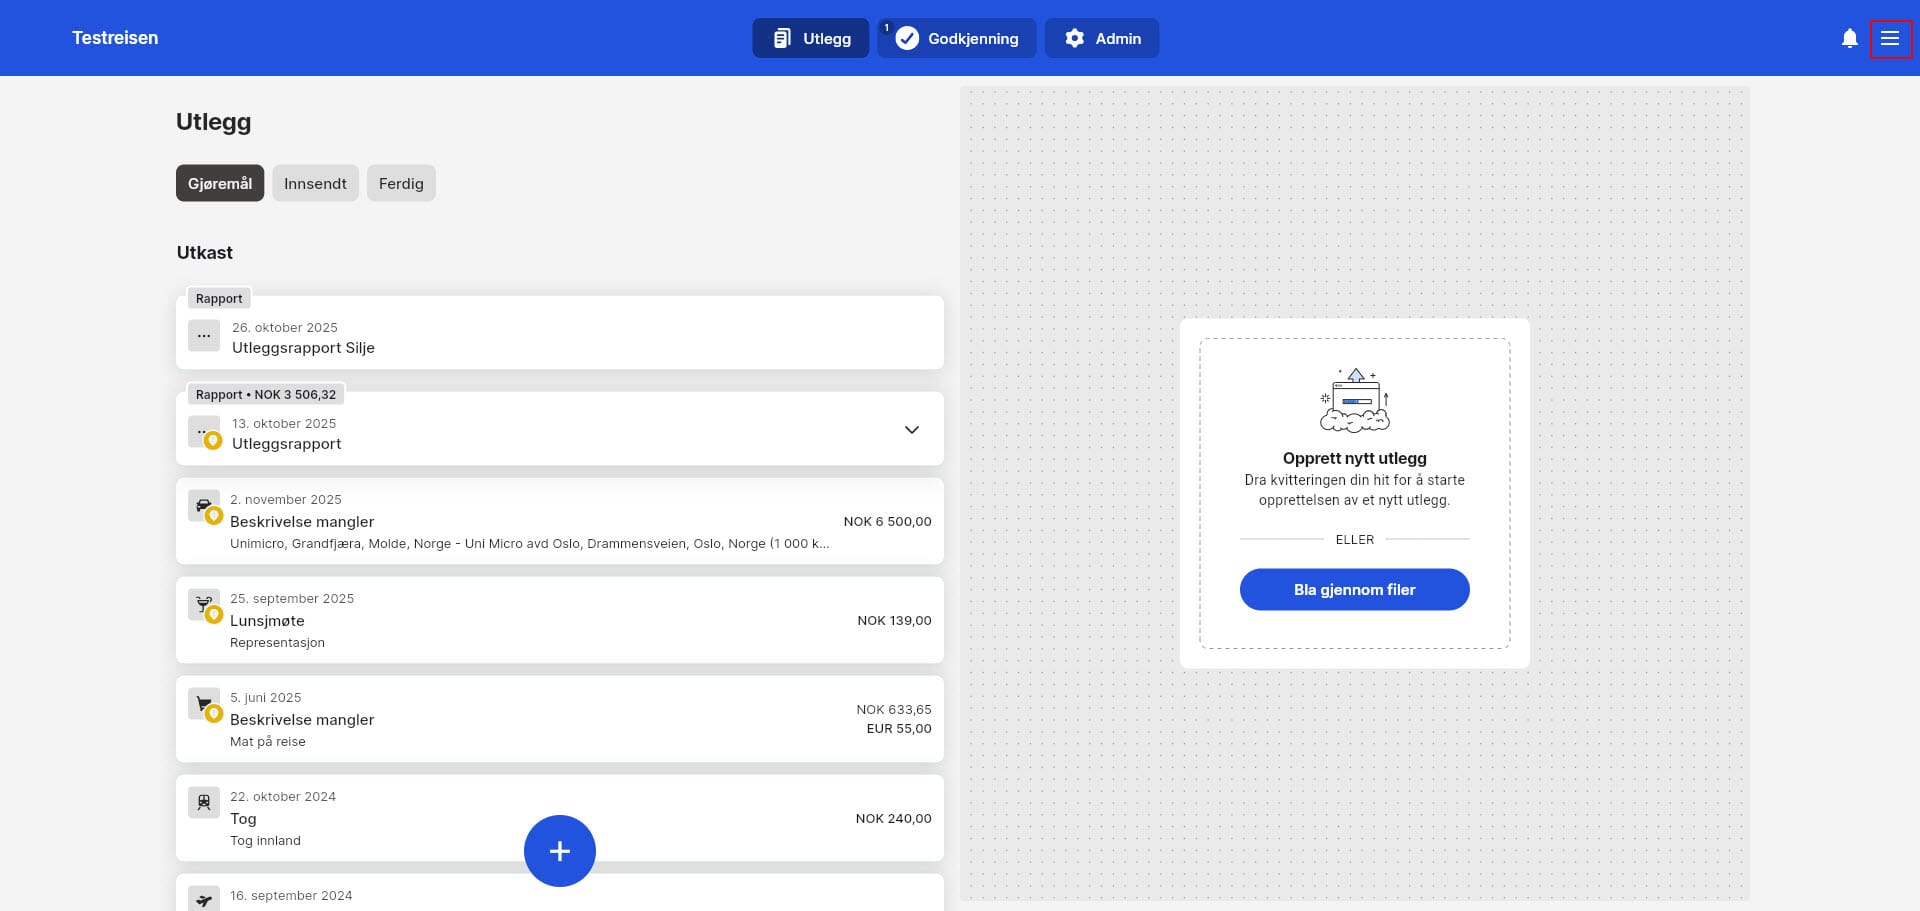1920x911 pixels.
Task: Click the Testreisen logo link
Action: (115, 38)
